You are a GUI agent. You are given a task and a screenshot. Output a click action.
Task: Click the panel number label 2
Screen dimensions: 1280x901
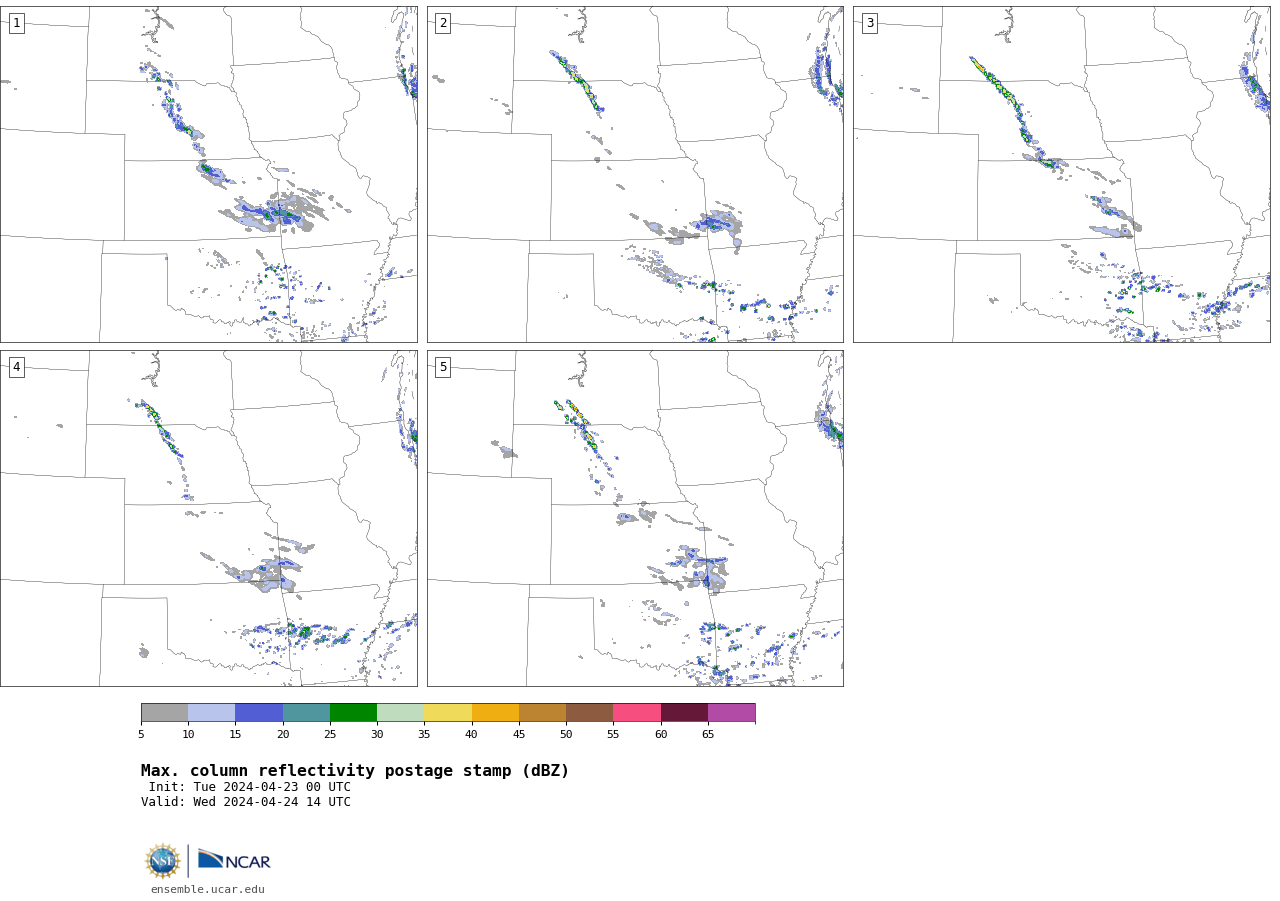pos(443,23)
